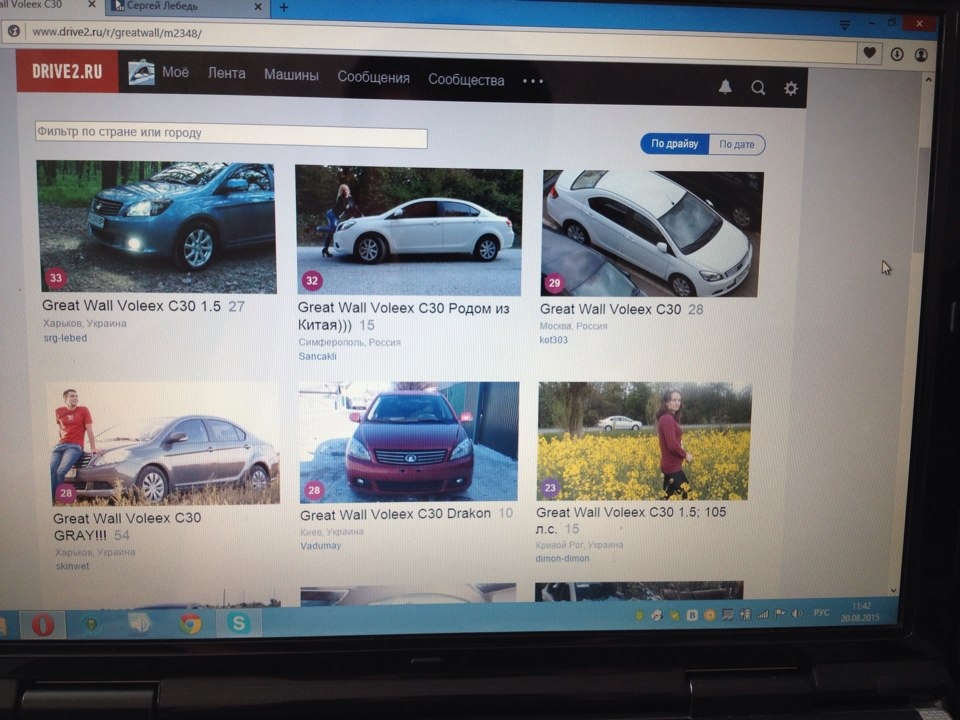This screenshot has height=720, width=960.
Task: Open Great Wall Voleex C30 1.5 link
Action: (x=132, y=306)
